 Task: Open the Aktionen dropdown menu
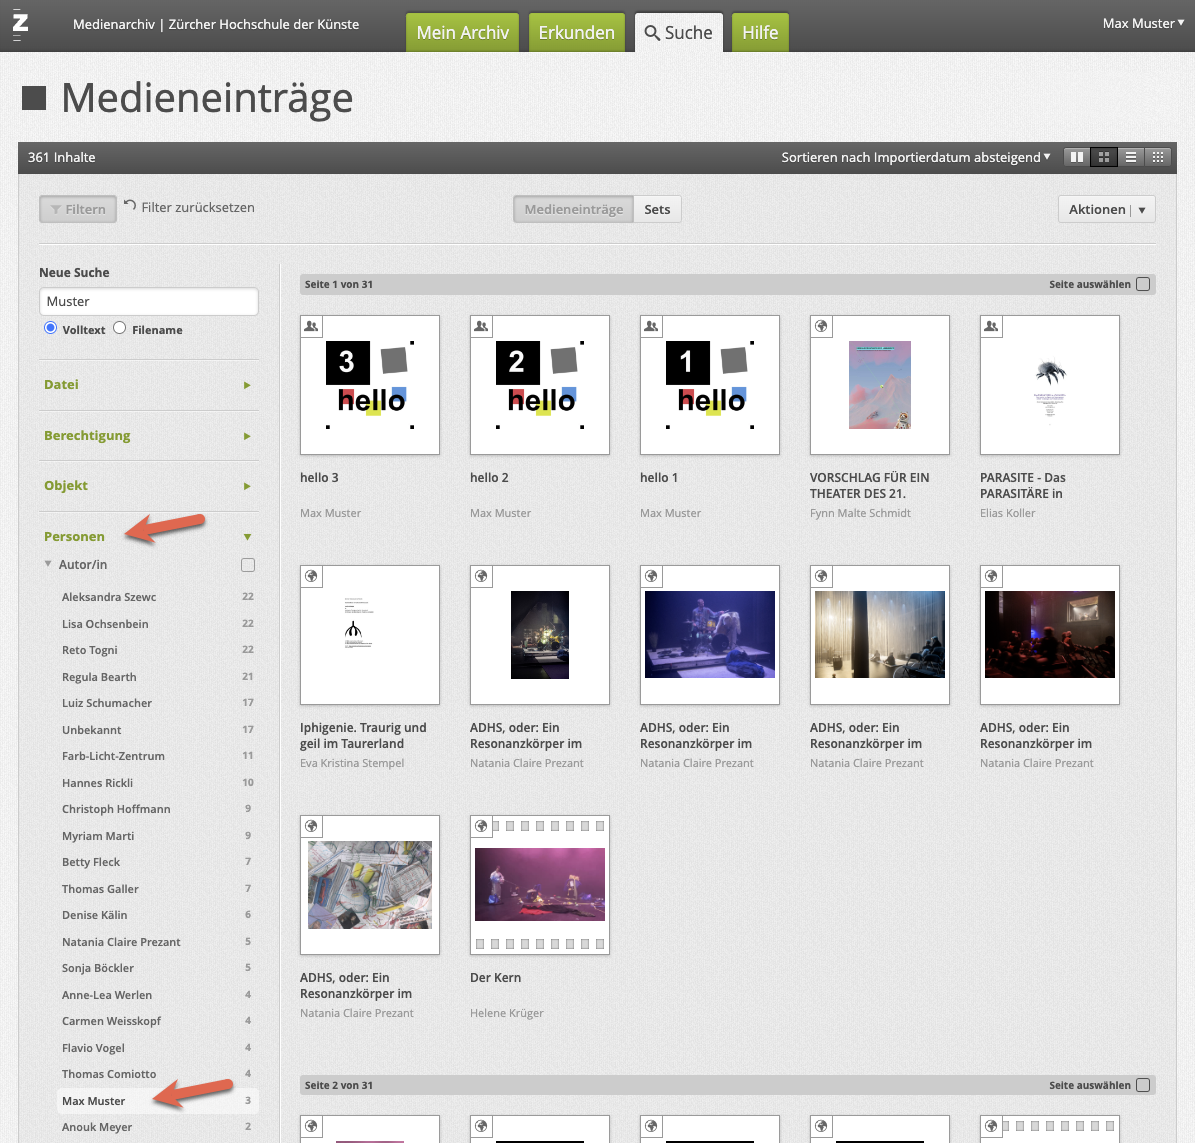coord(1107,210)
